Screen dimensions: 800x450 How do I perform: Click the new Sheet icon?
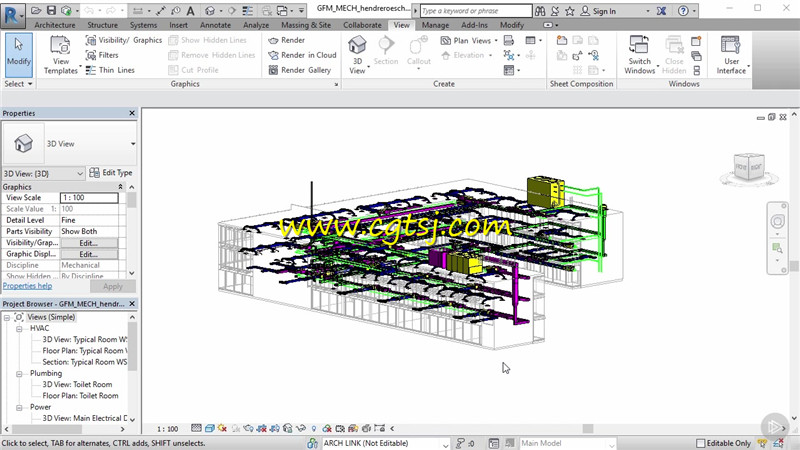point(562,40)
